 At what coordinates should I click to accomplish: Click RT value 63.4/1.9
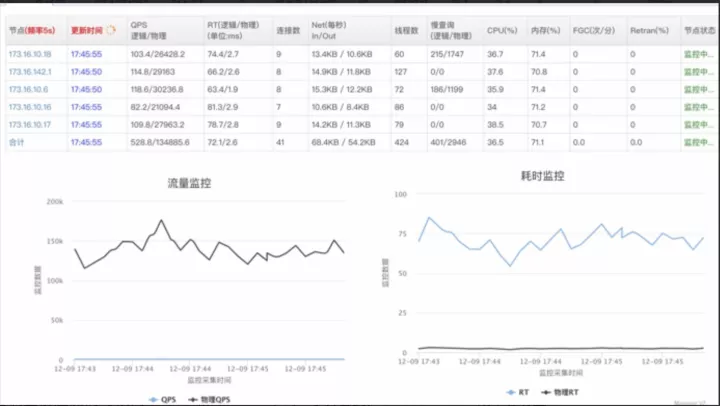pyautogui.click(x=223, y=89)
